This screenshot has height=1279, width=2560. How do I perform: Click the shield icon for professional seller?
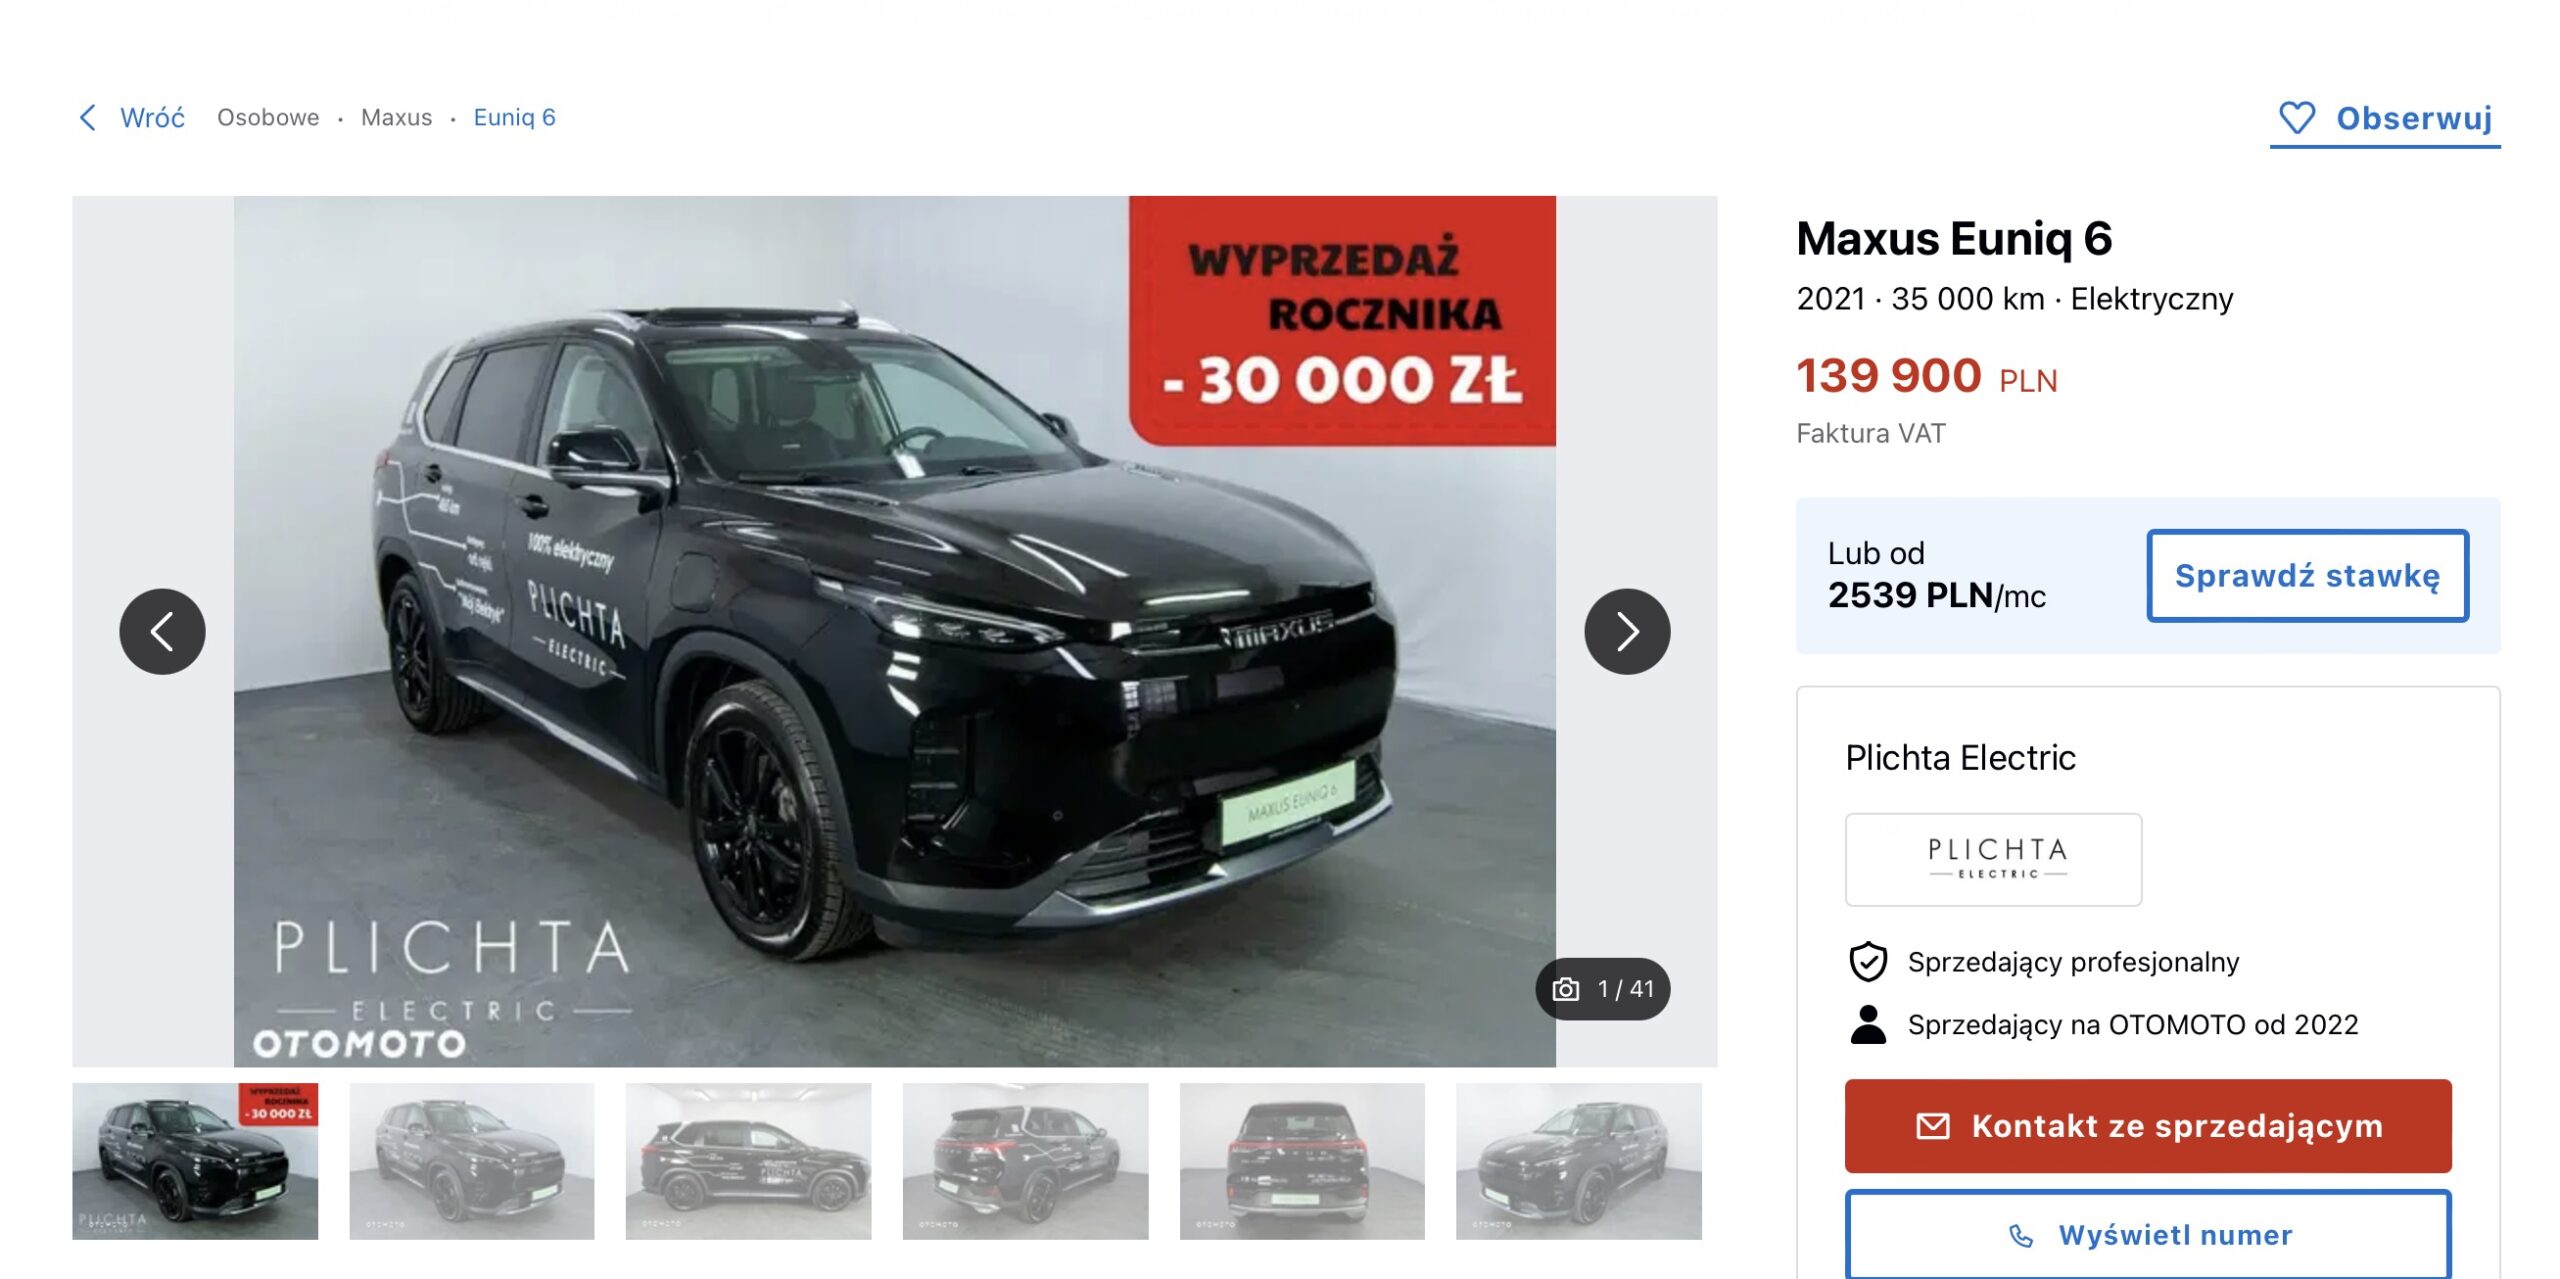pos(1867,962)
